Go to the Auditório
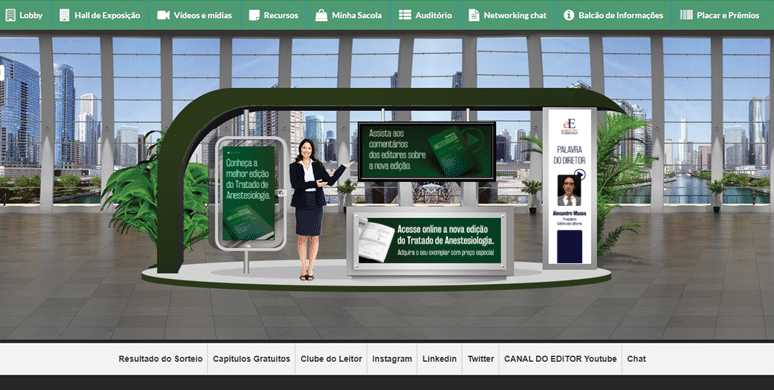The width and height of the screenshot is (774, 390). 426,15
